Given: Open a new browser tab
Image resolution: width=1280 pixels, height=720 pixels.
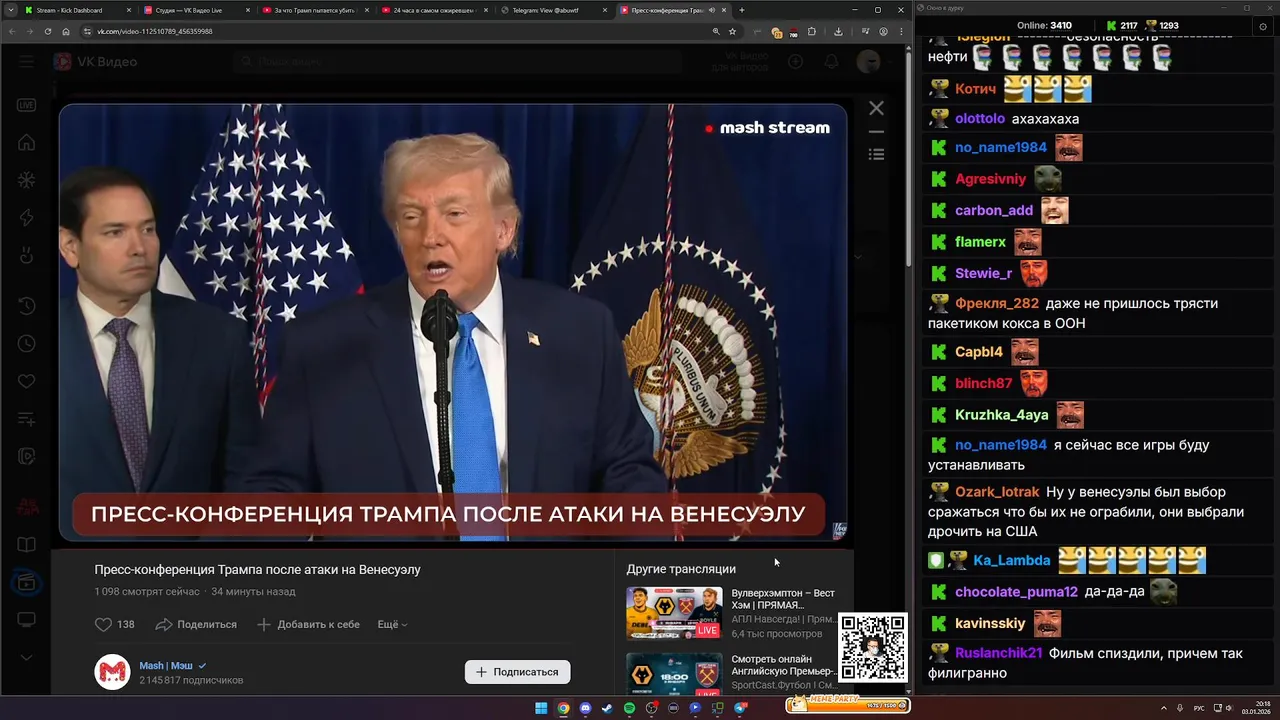Looking at the screenshot, I should (x=741, y=10).
